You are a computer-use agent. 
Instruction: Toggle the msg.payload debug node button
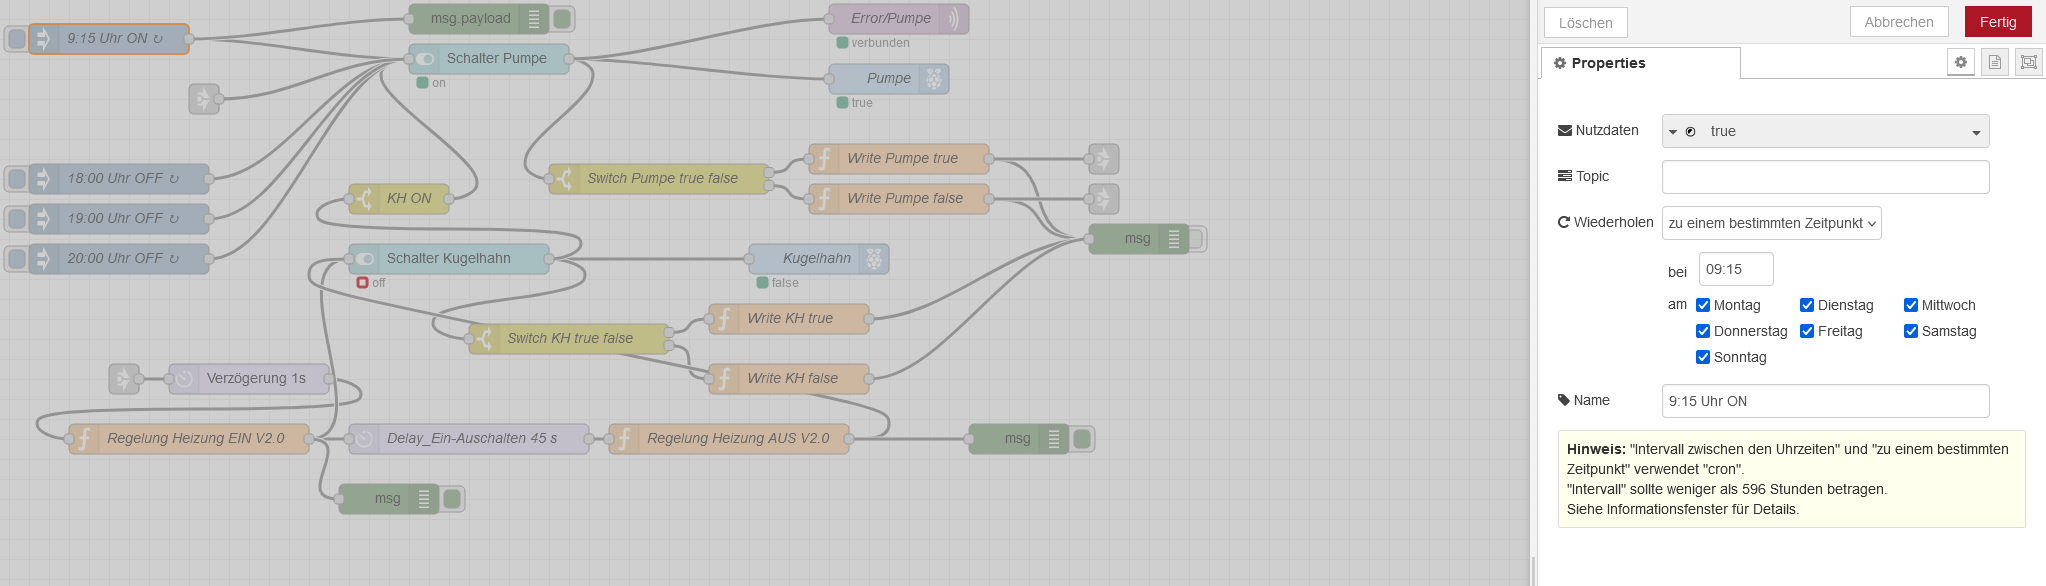562,18
